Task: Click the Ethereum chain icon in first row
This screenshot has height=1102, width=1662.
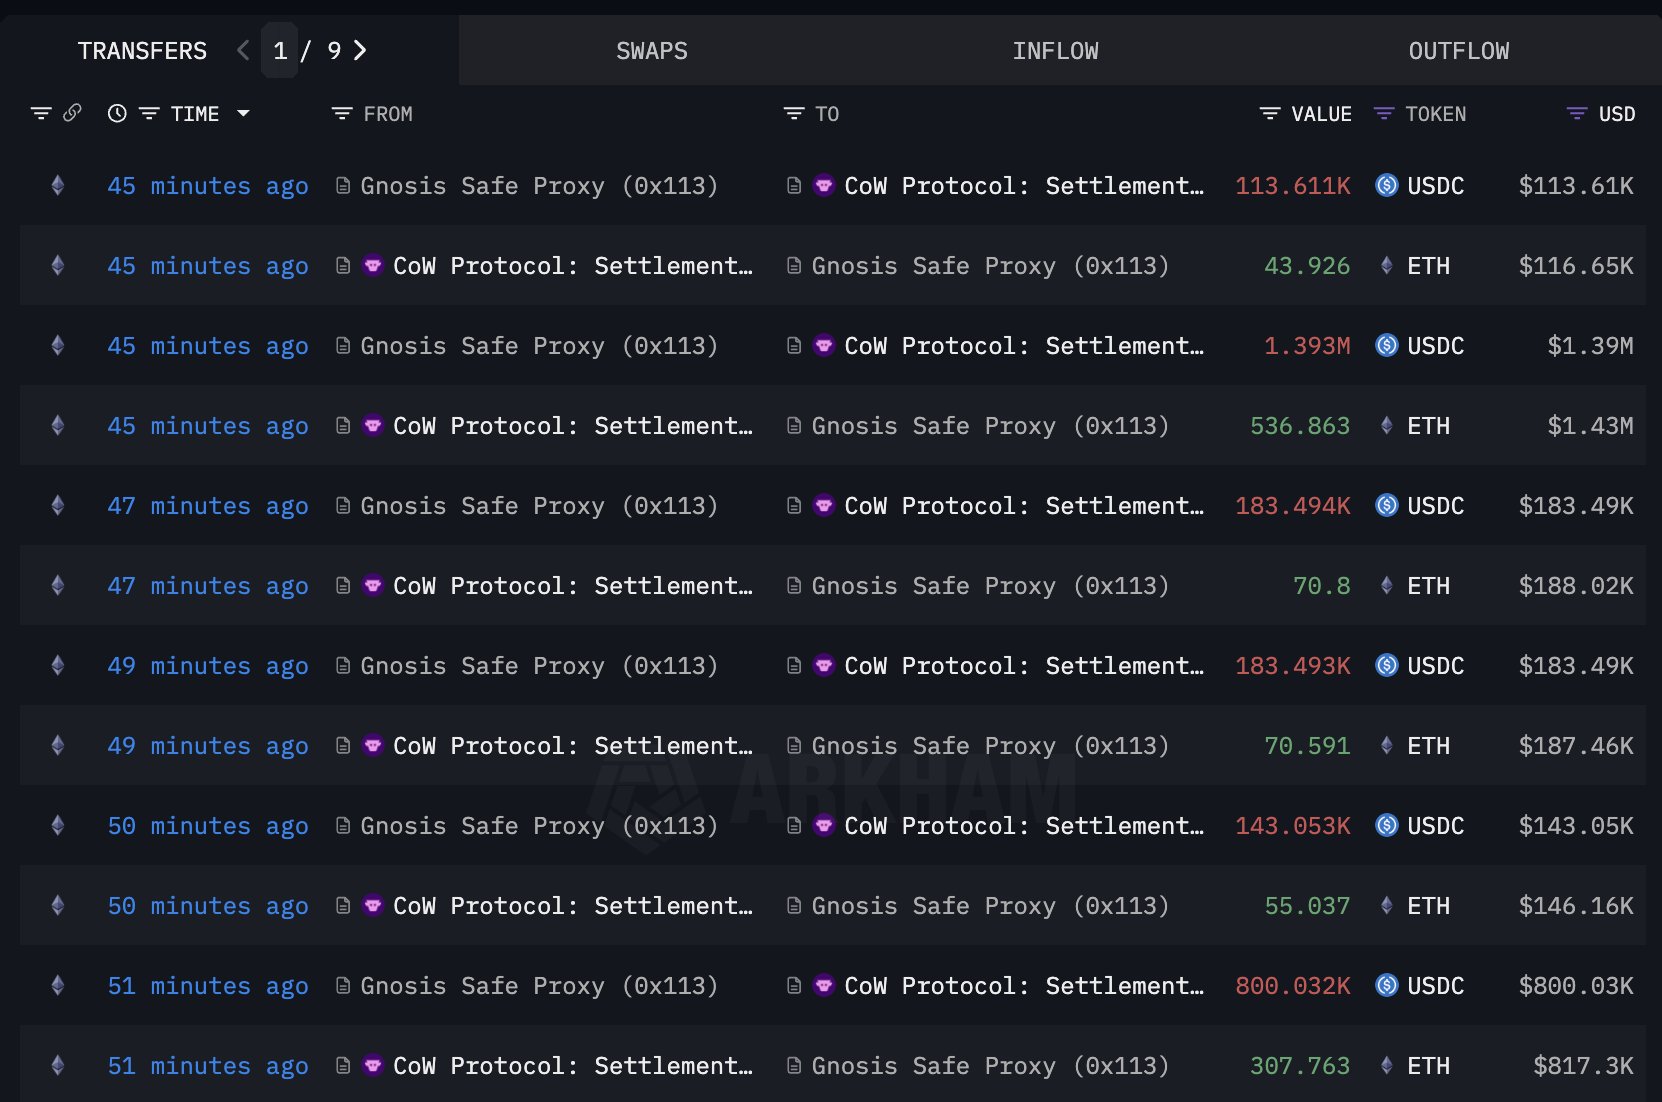Action: coord(58,185)
